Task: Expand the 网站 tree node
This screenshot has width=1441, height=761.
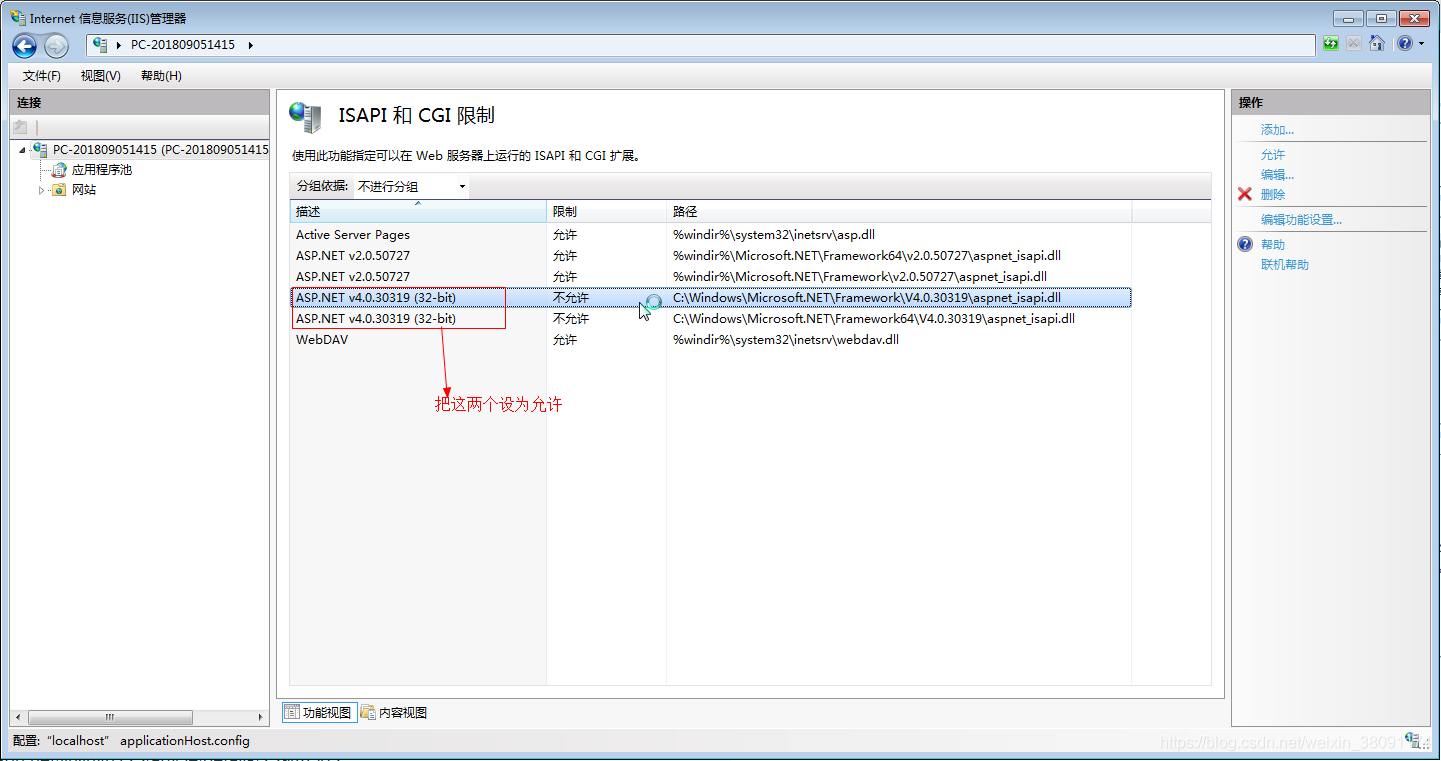Action: (x=42, y=190)
